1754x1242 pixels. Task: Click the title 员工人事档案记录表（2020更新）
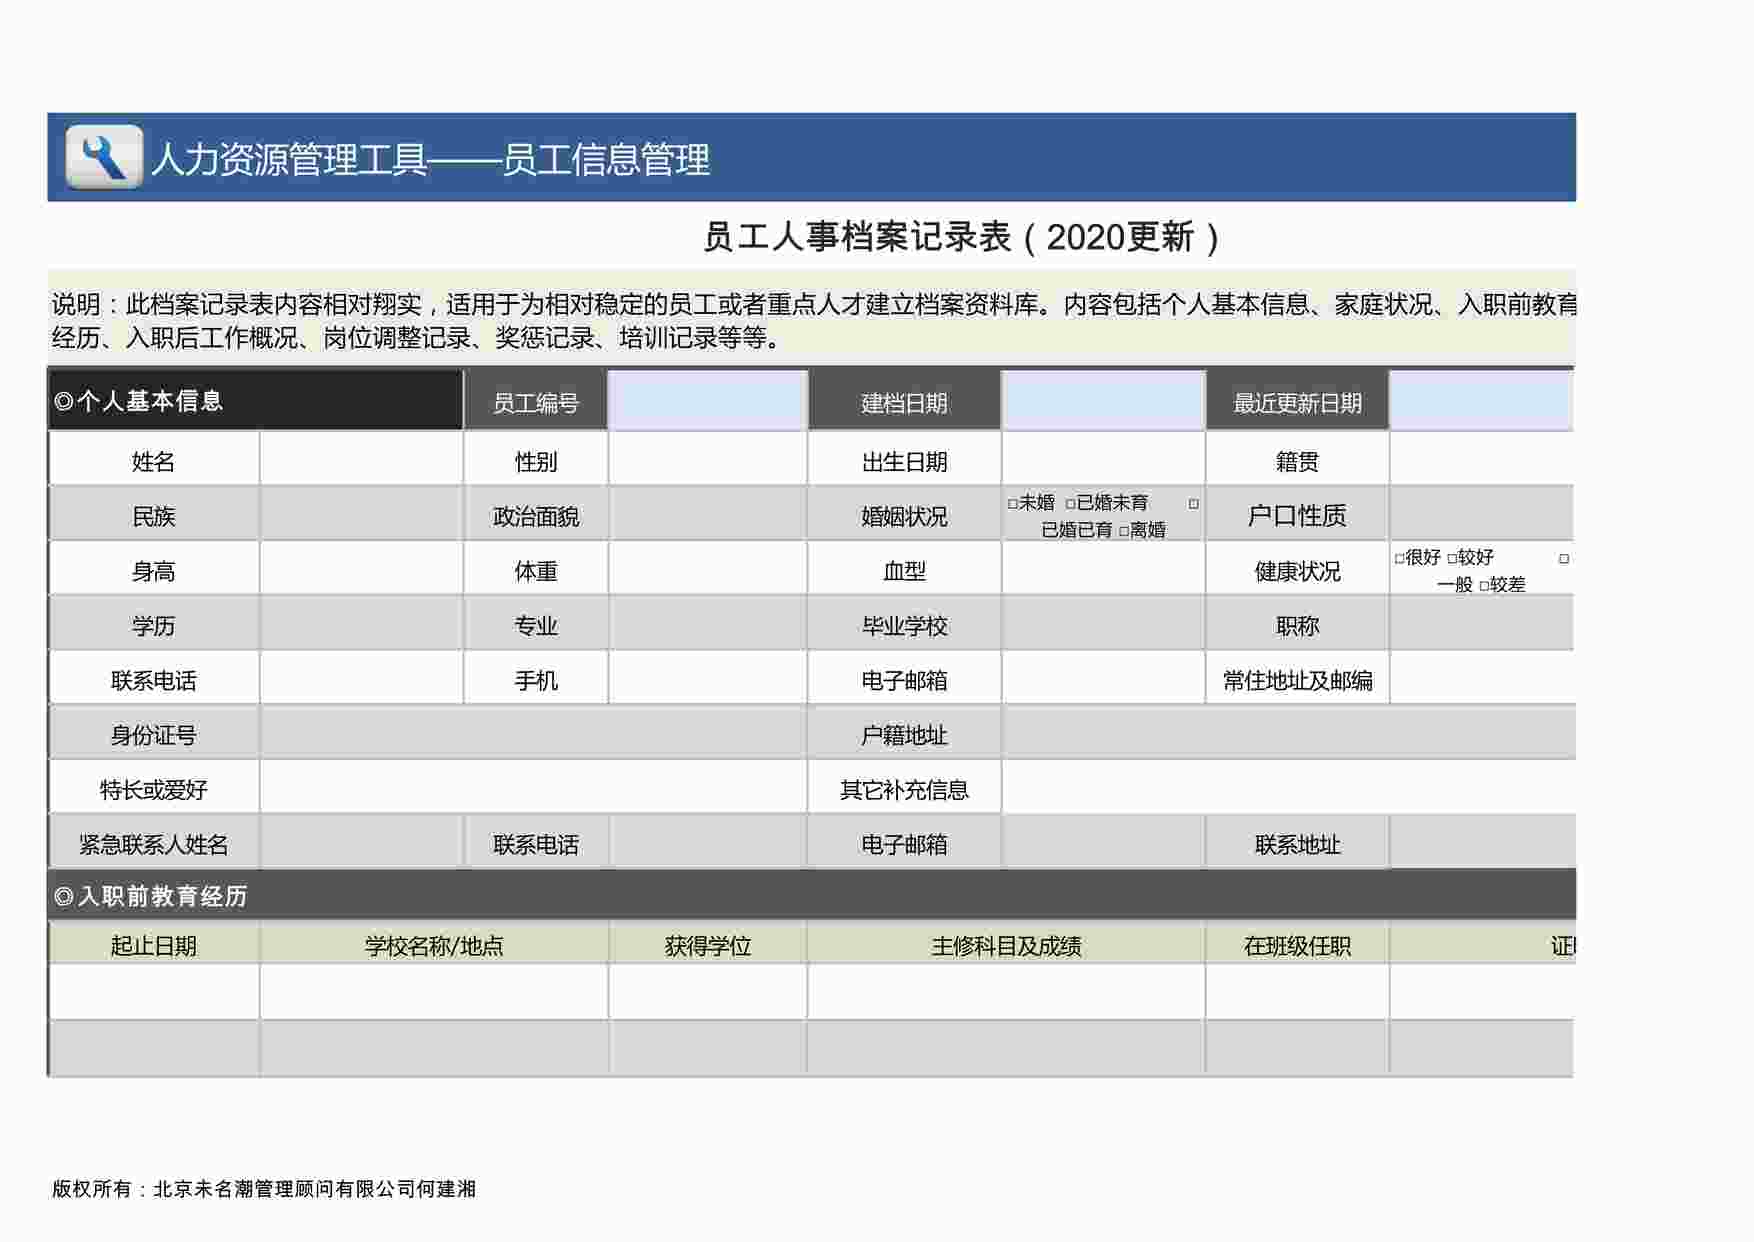pyautogui.click(x=962, y=237)
